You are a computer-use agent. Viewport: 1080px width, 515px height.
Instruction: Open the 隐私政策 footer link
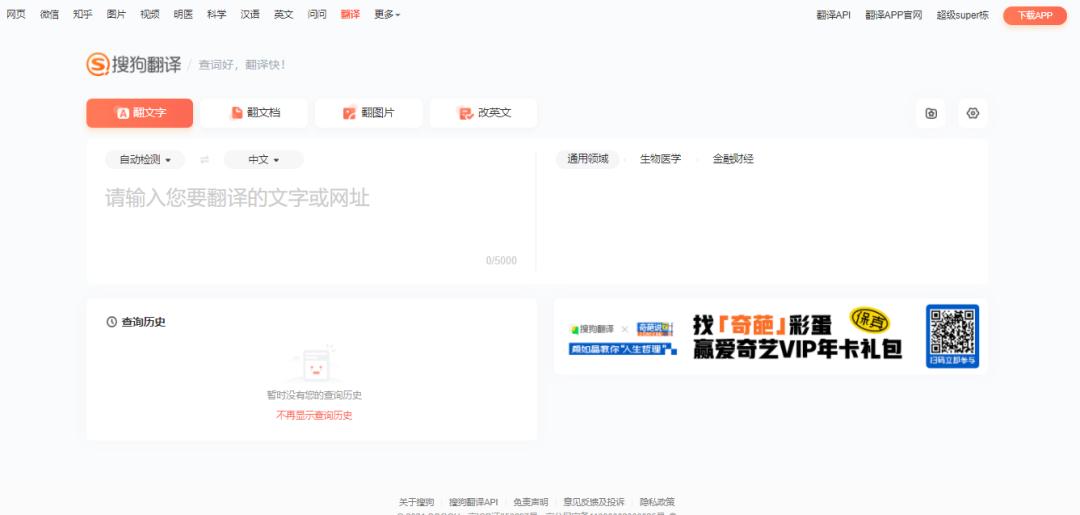(657, 502)
